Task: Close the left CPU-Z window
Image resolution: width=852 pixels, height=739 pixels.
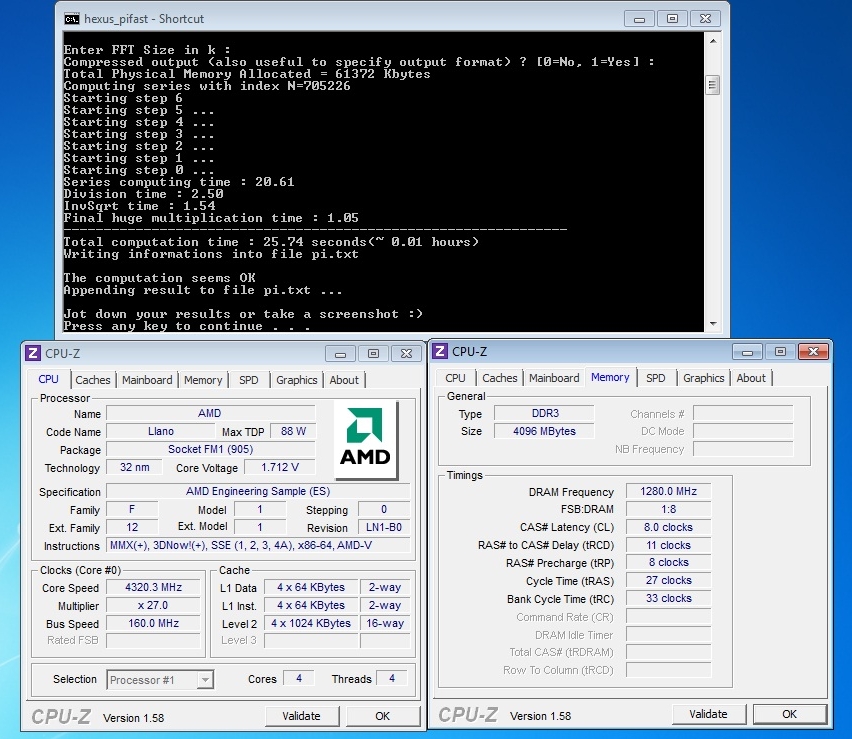Action: point(406,354)
